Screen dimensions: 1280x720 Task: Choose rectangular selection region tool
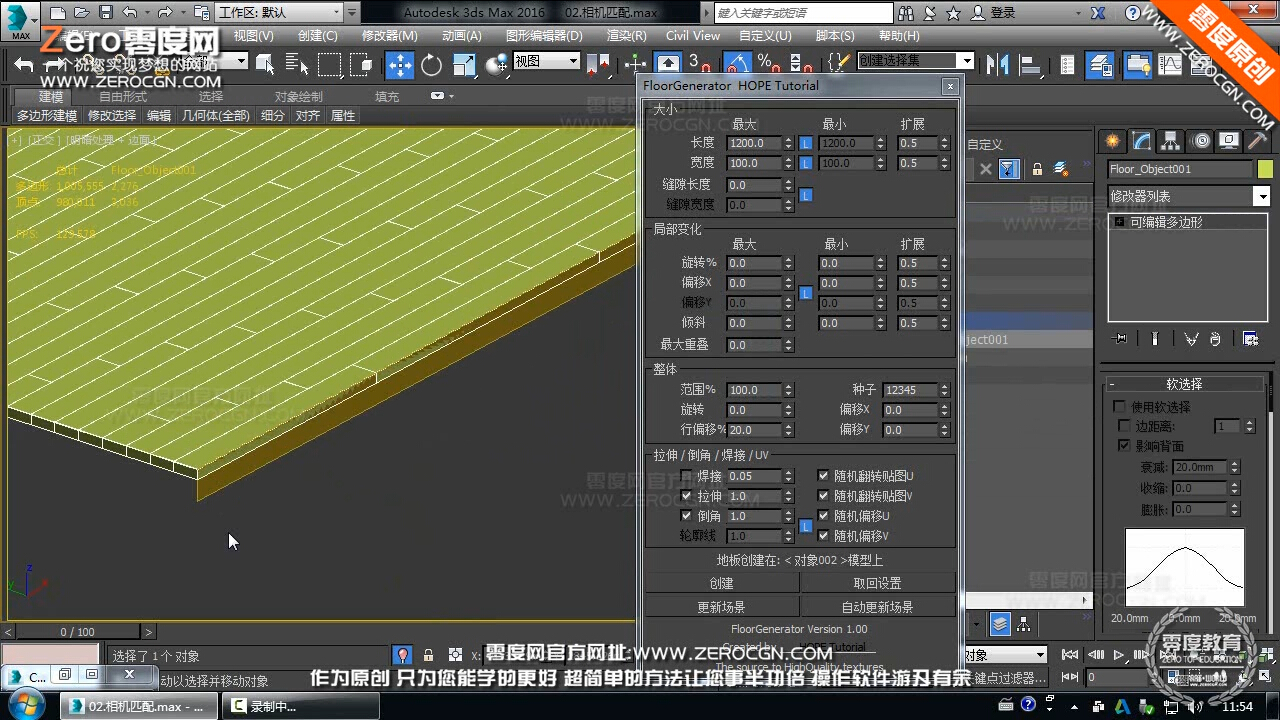tap(329, 64)
